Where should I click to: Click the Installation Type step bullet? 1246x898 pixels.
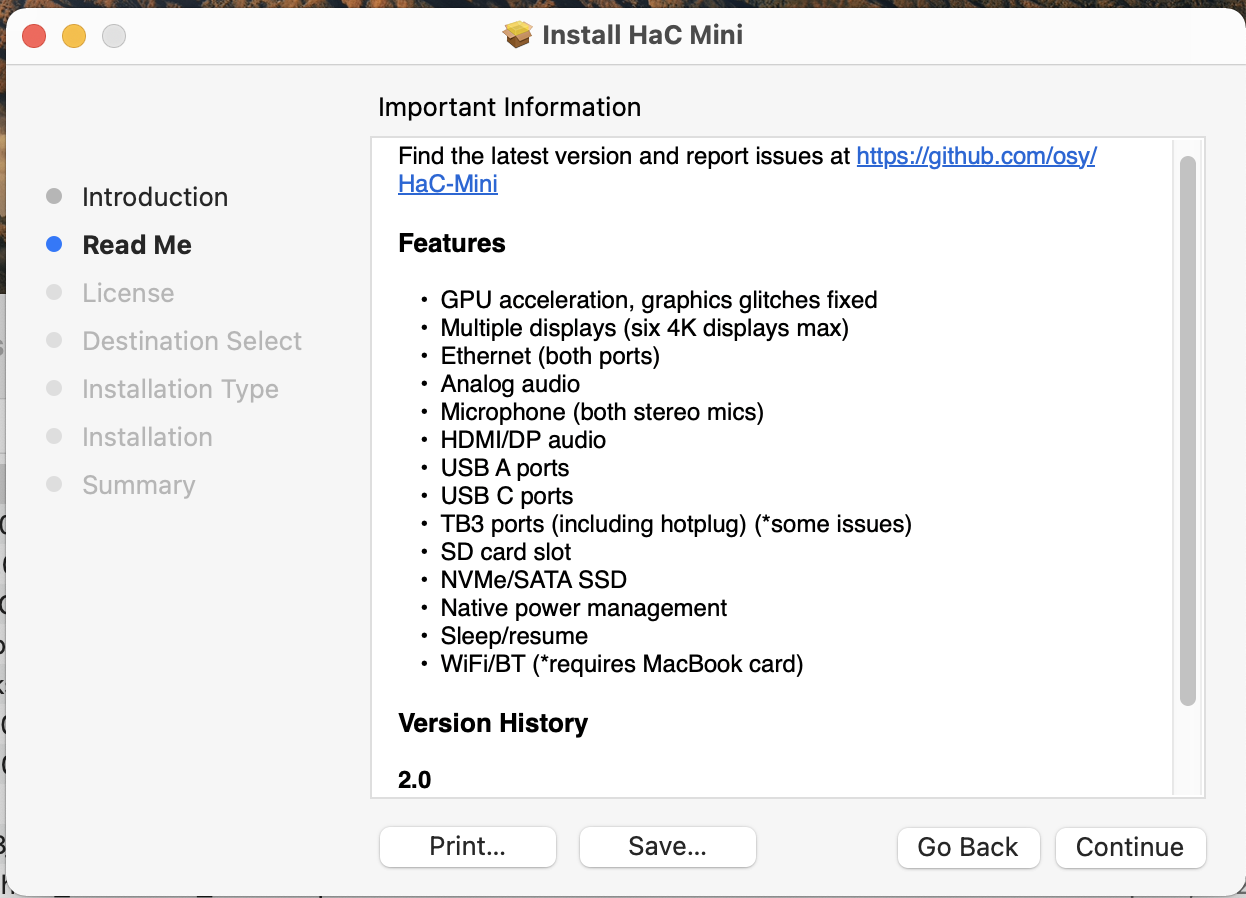(x=55, y=389)
